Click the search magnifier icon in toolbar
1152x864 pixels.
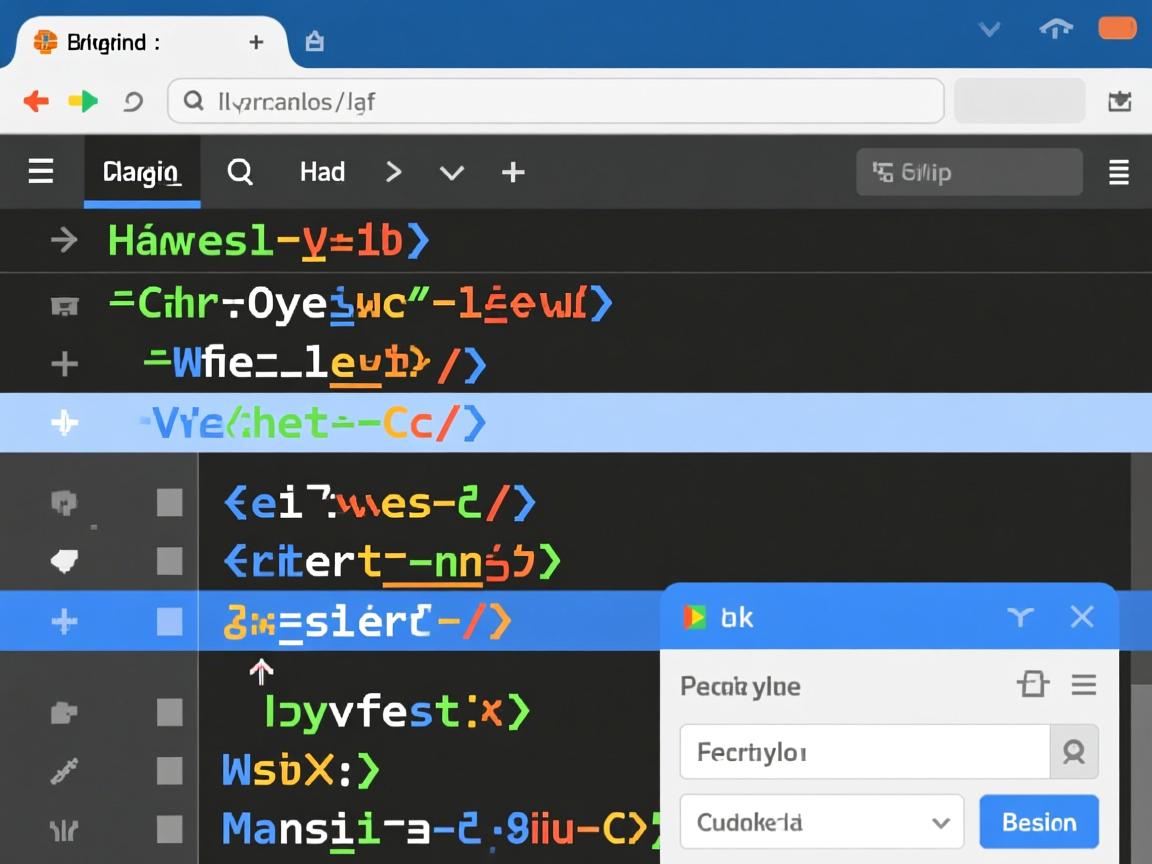click(x=240, y=172)
